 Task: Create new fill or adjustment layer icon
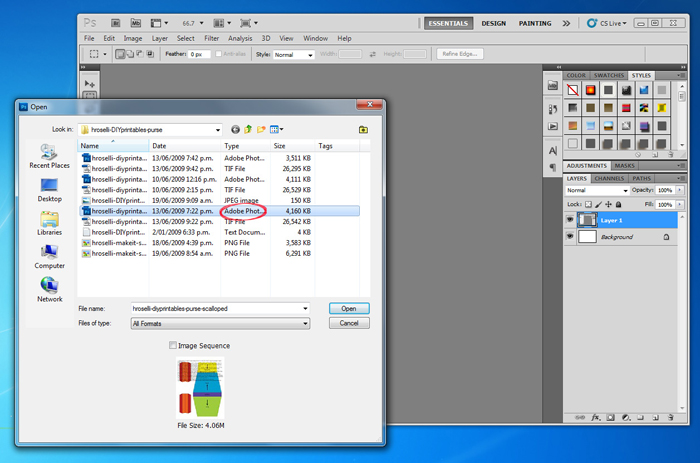coord(626,417)
